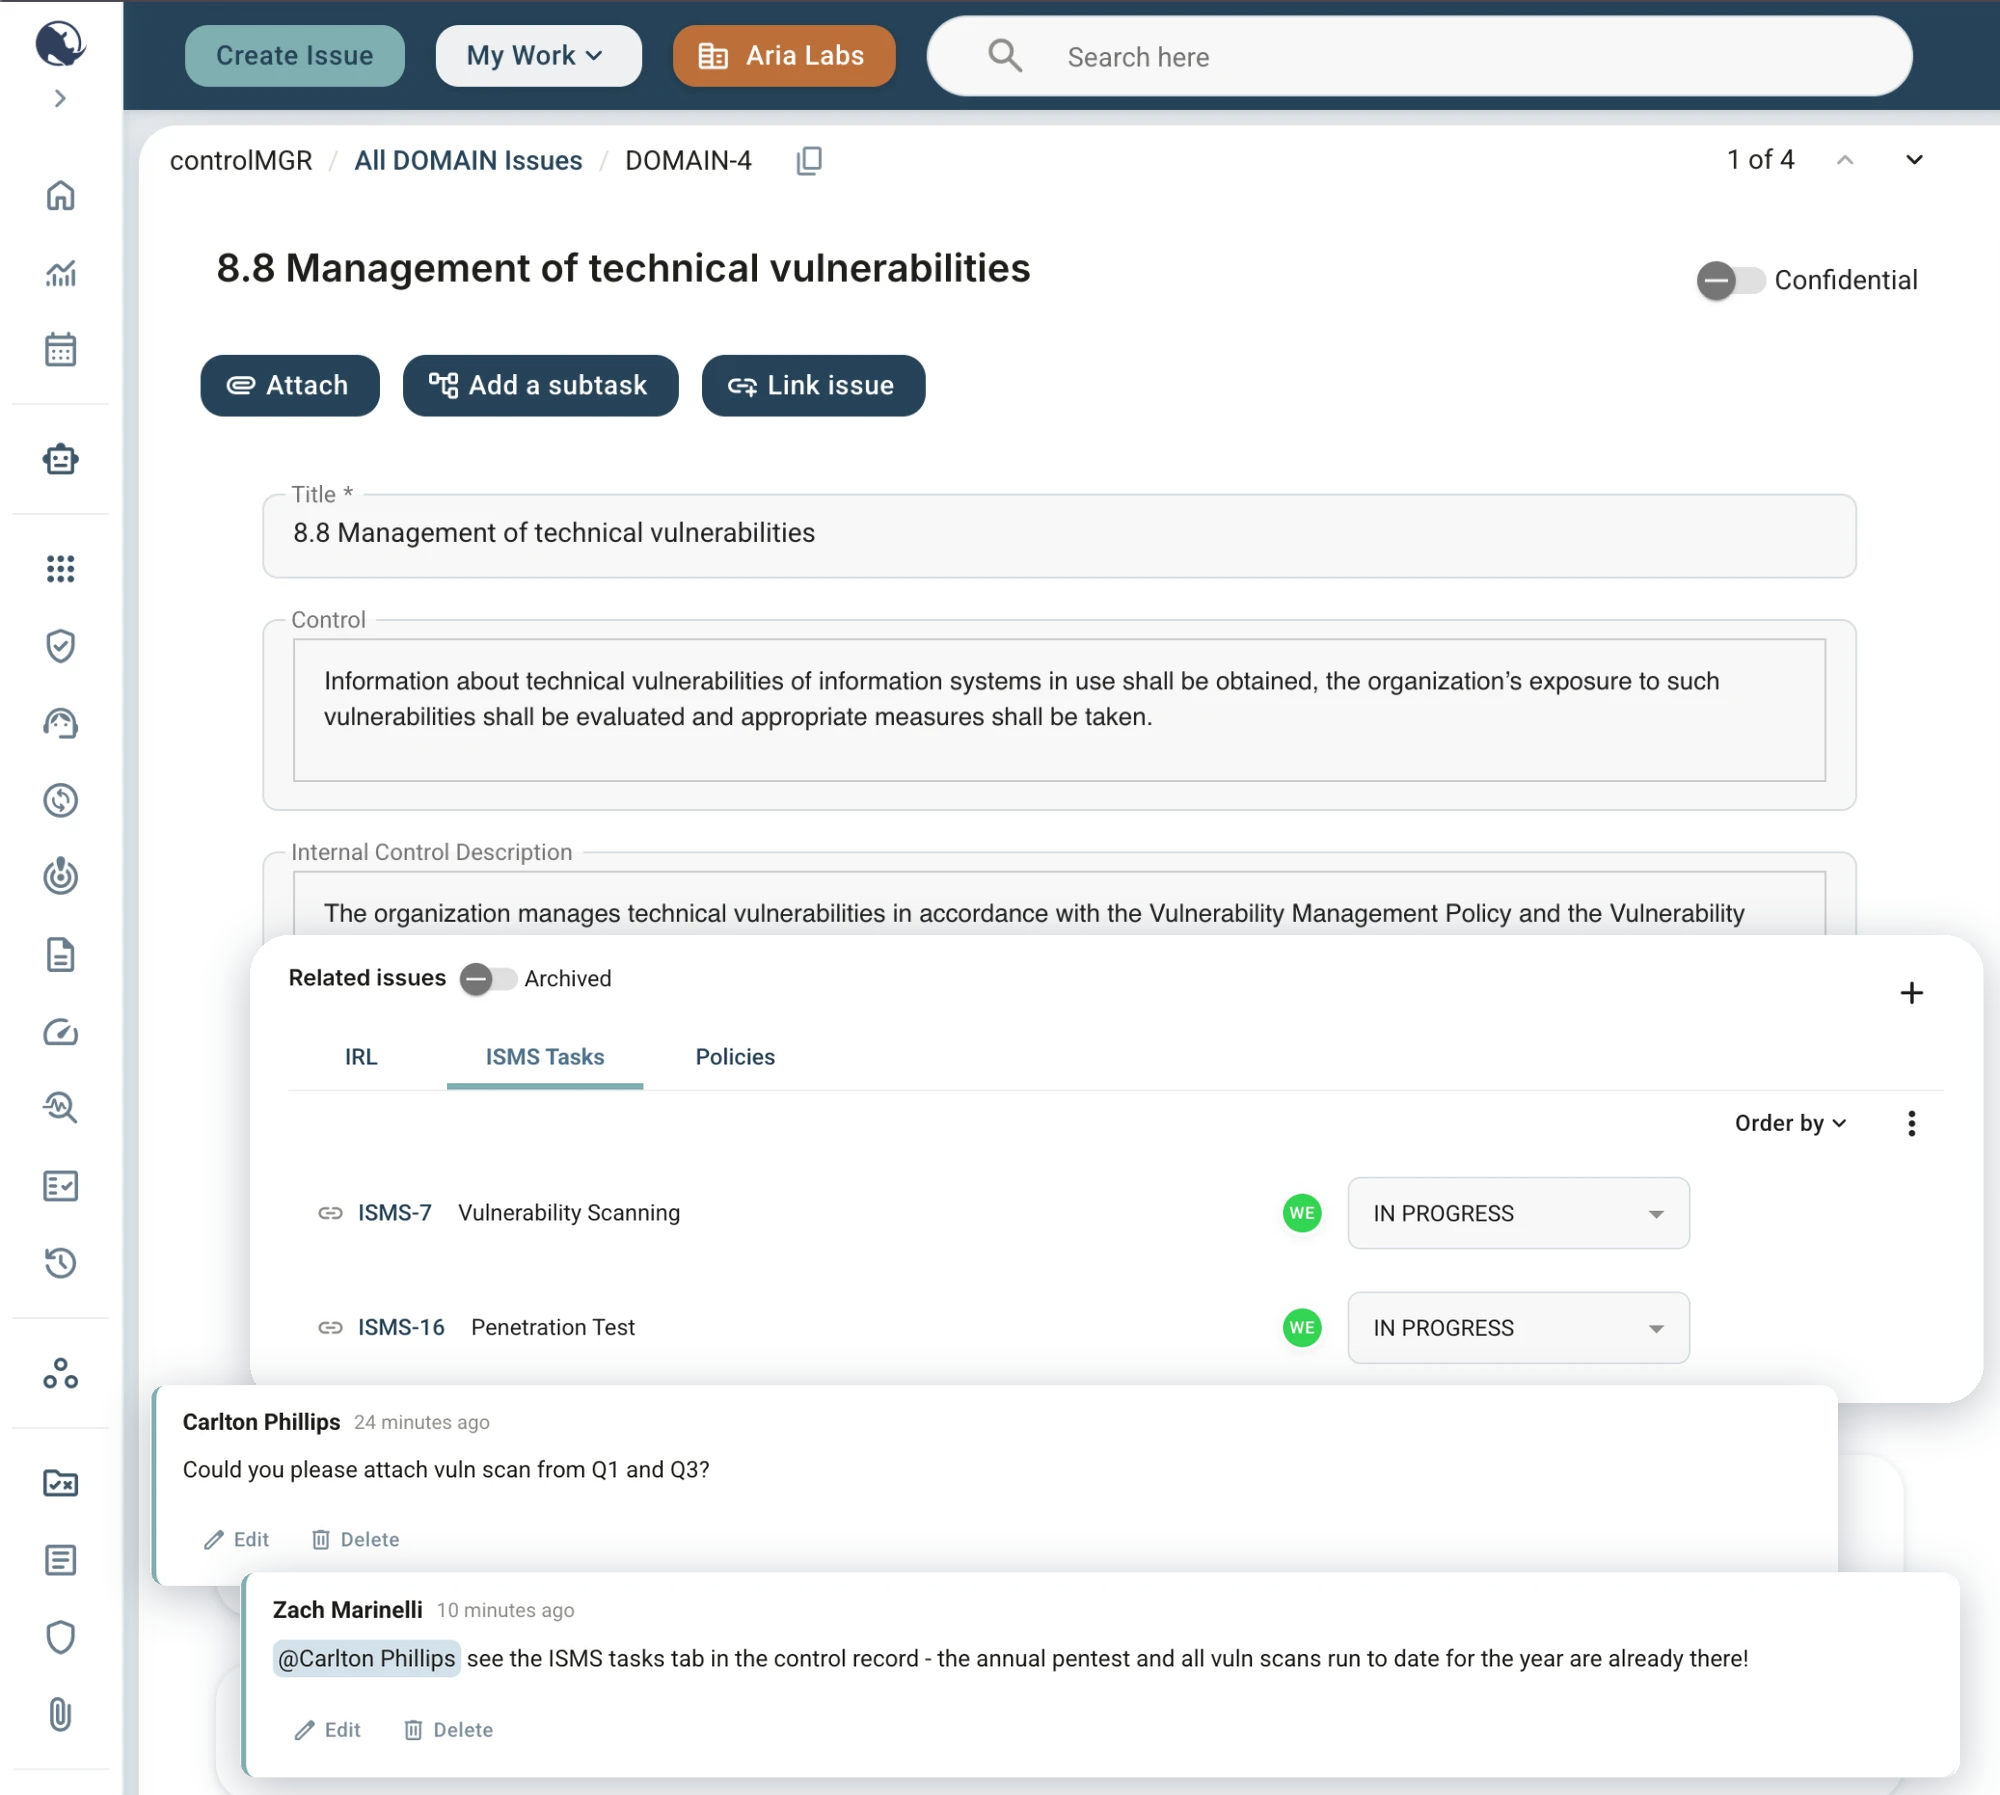The width and height of the screenshot is (2000, 1795).
Task: Open the history clock icon in the sidebar
Action: [x=61, y=1263]
